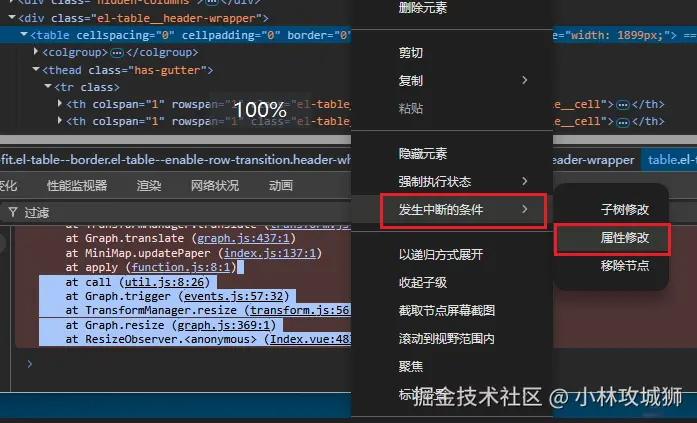
Task: Switch to the 动画 drawer tab
Action: (x=281, y=185)
